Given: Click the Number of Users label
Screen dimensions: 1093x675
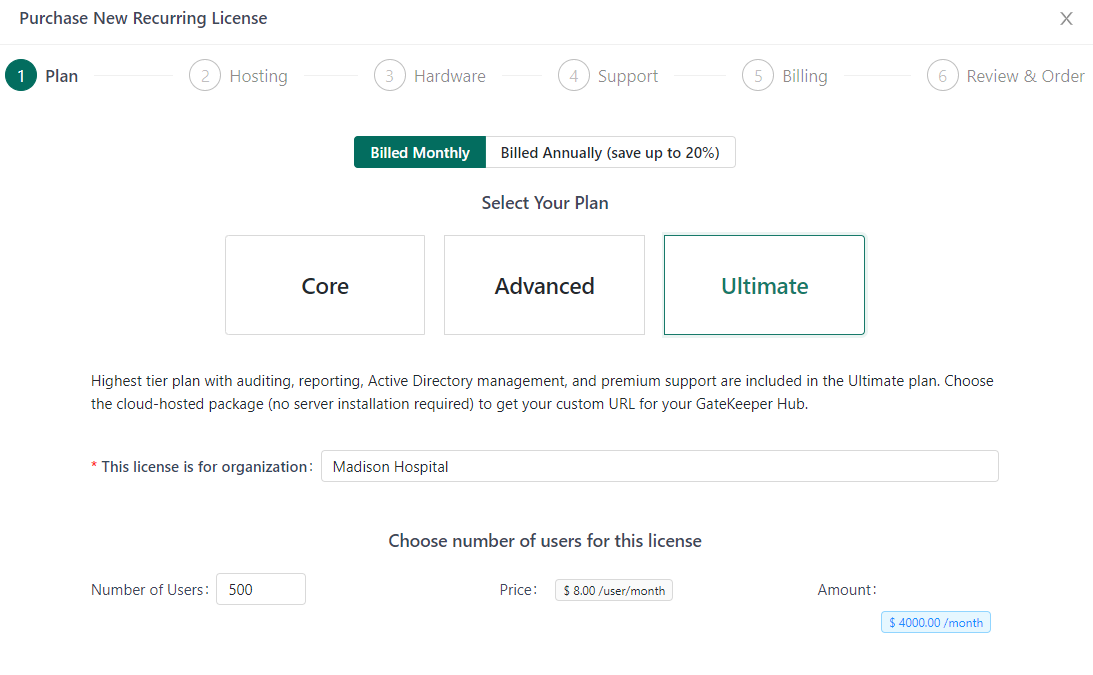Looking at the screenshot, I should click(149, 590).
